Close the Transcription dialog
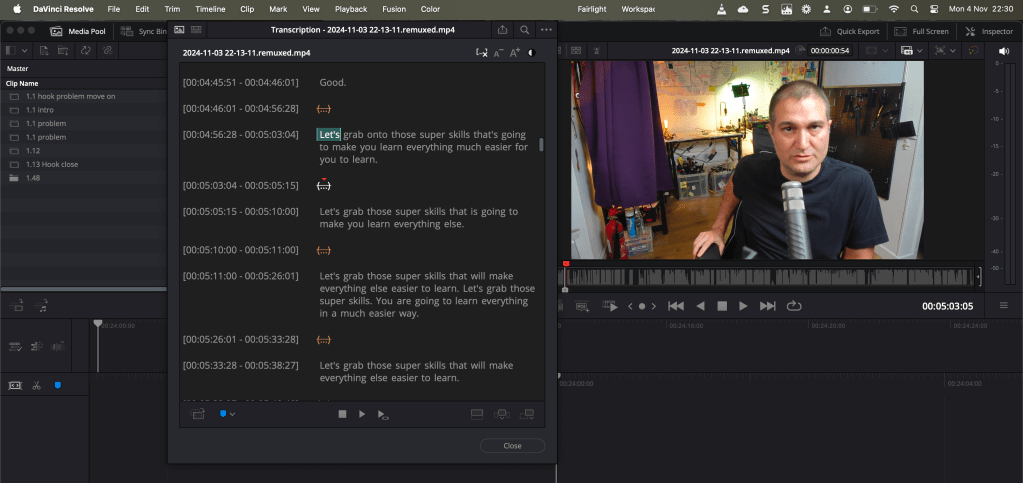Viewport: 1023px width, 483px height. tap(512, 446)
